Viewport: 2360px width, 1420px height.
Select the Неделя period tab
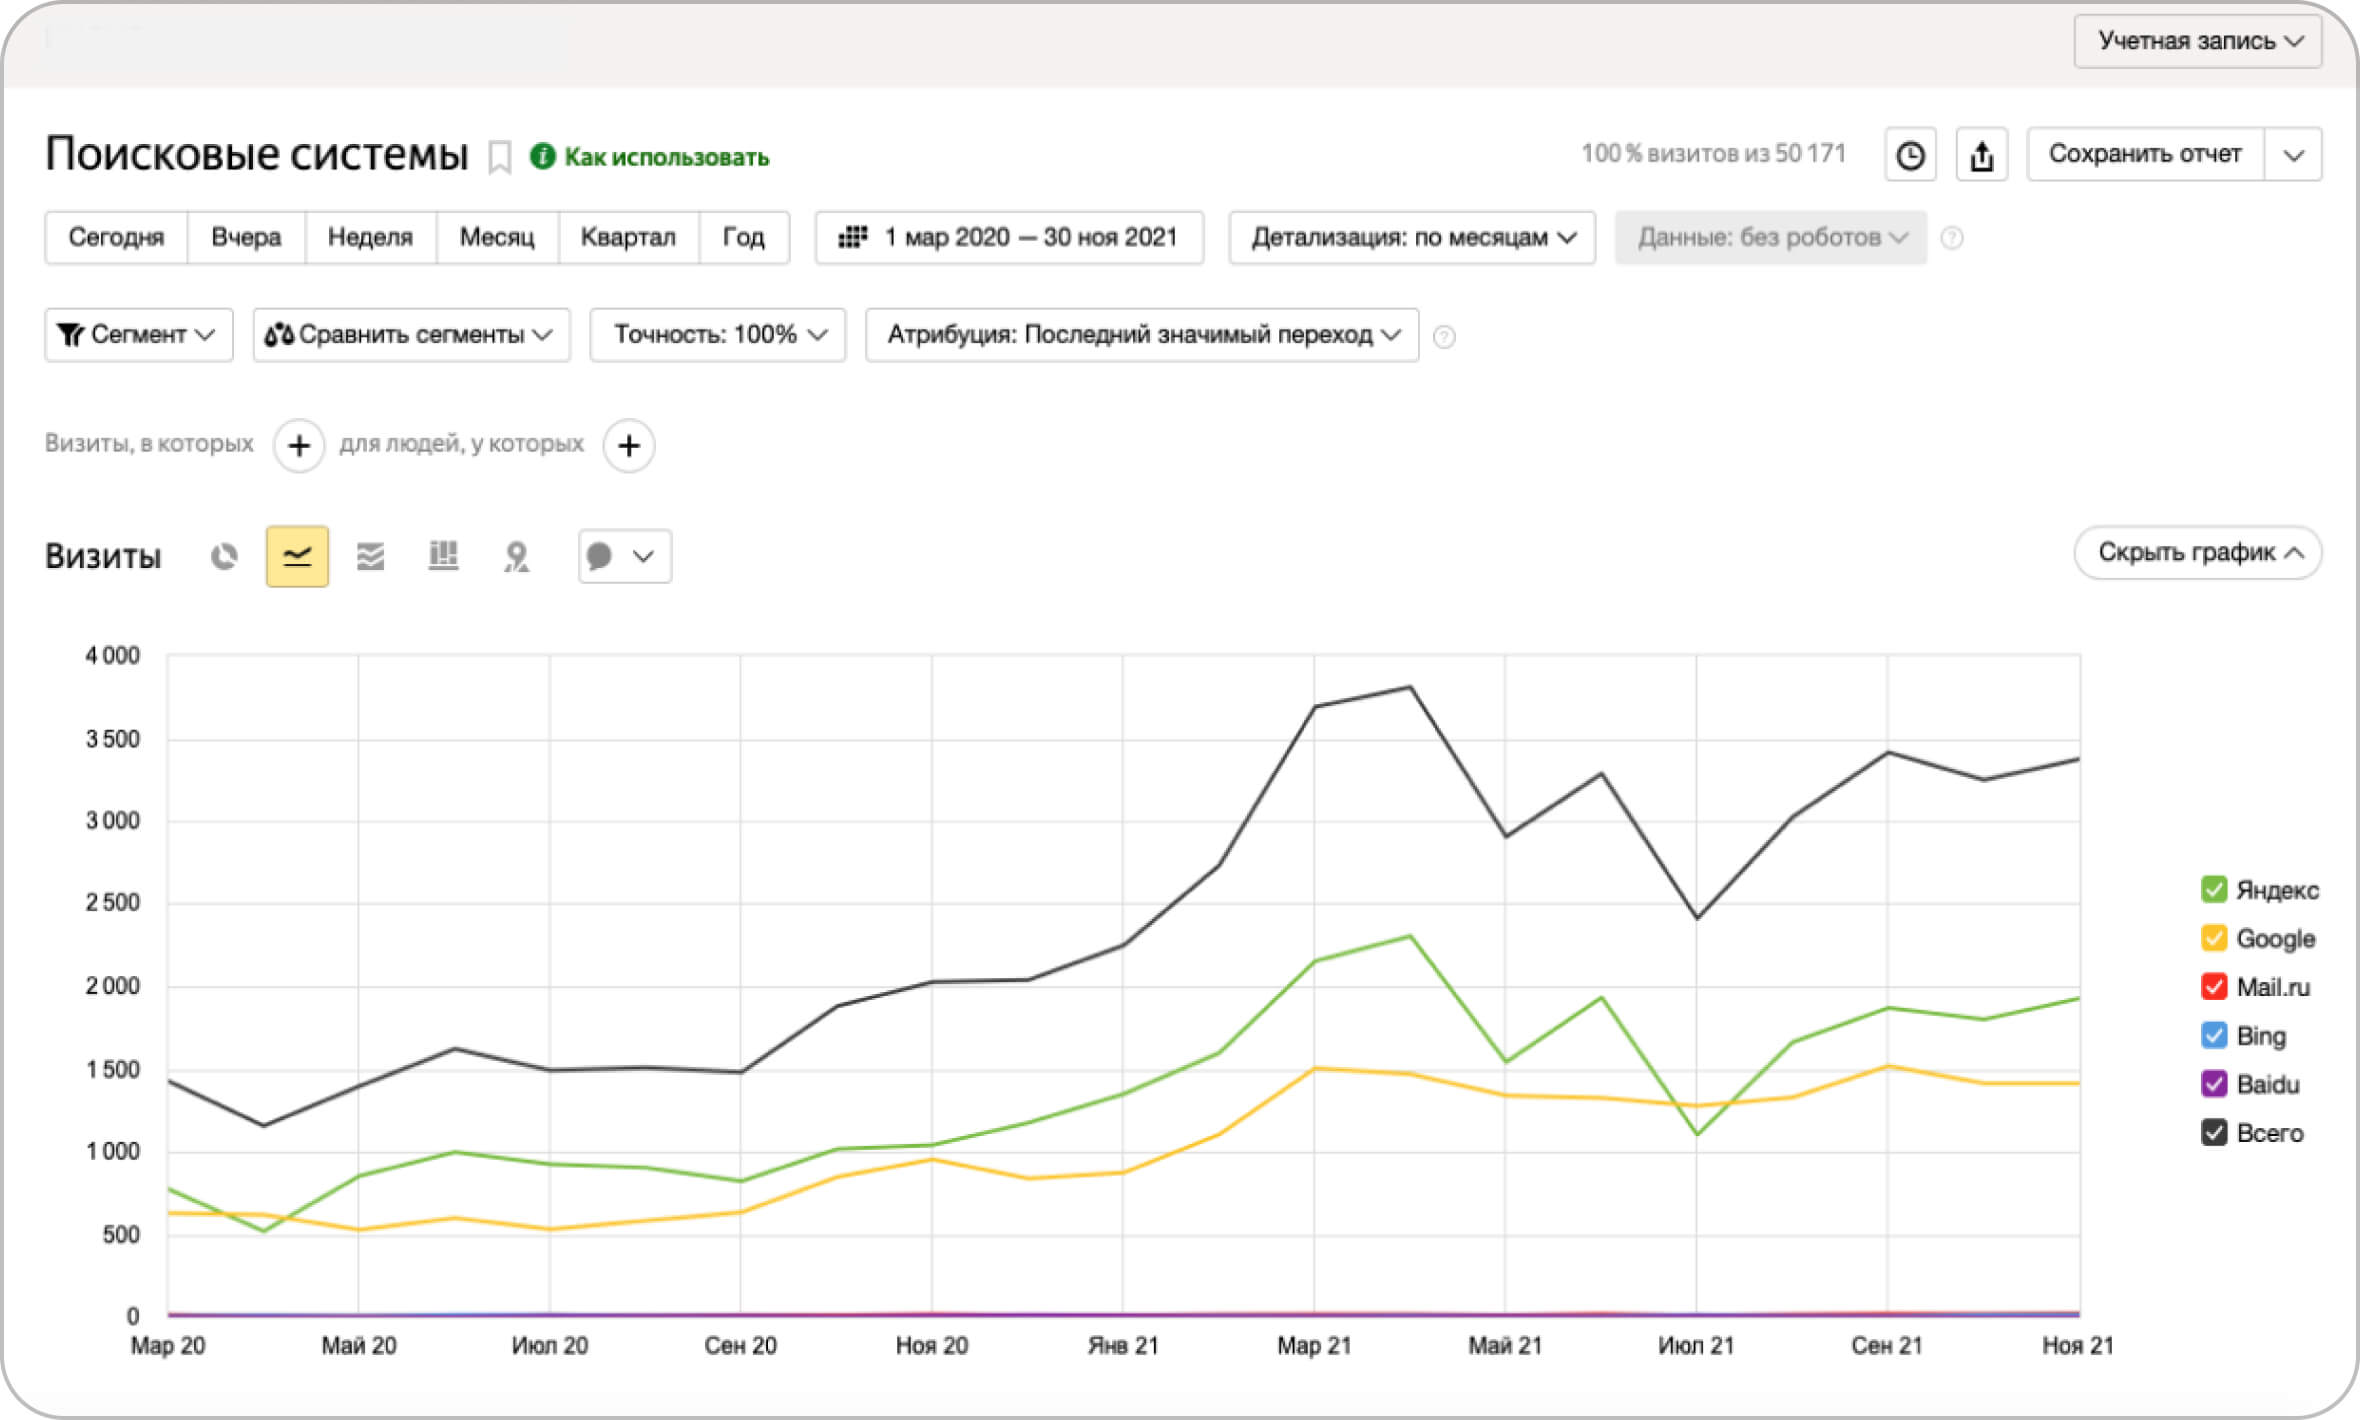[x=370, y=237]
